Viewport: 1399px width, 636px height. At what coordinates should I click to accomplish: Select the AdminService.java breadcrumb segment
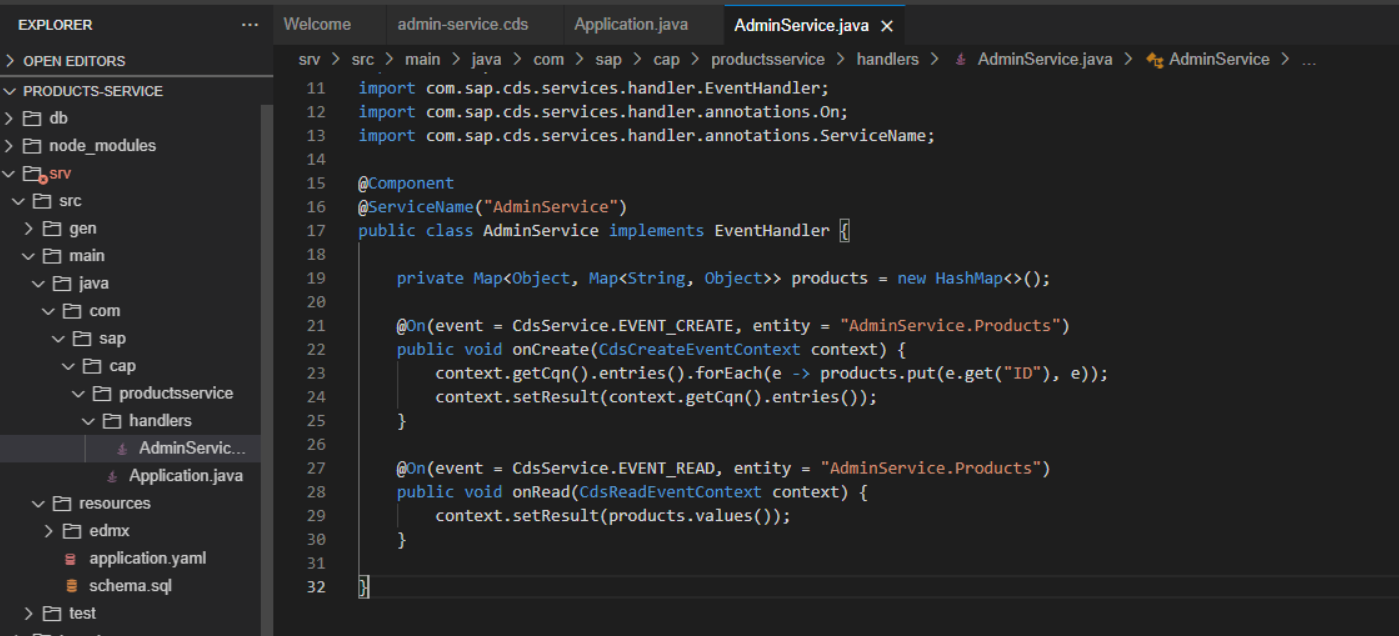[x=1045, y=59]
